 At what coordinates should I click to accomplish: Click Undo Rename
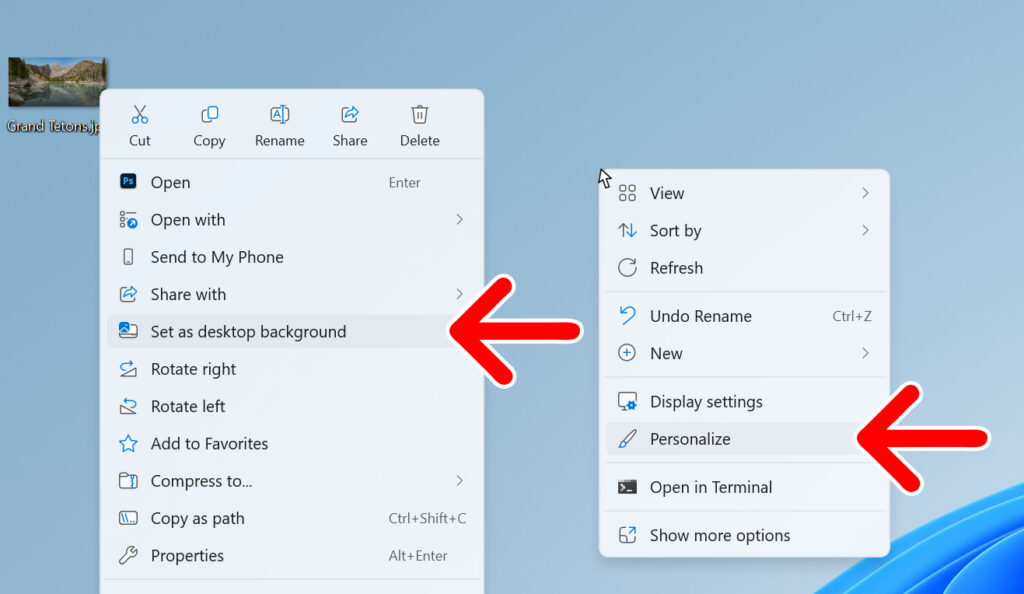(x=700, y=315)
